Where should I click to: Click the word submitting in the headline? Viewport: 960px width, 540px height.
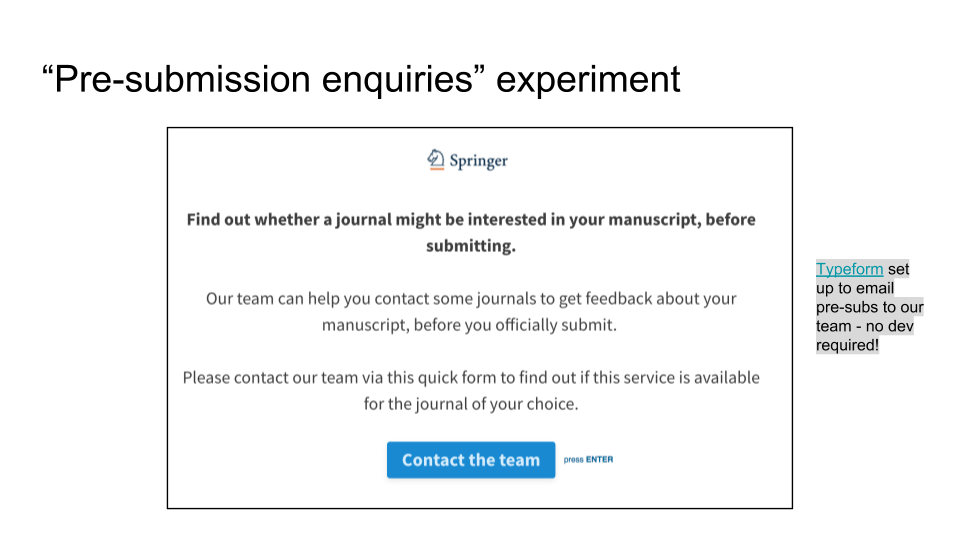(471, 246)
